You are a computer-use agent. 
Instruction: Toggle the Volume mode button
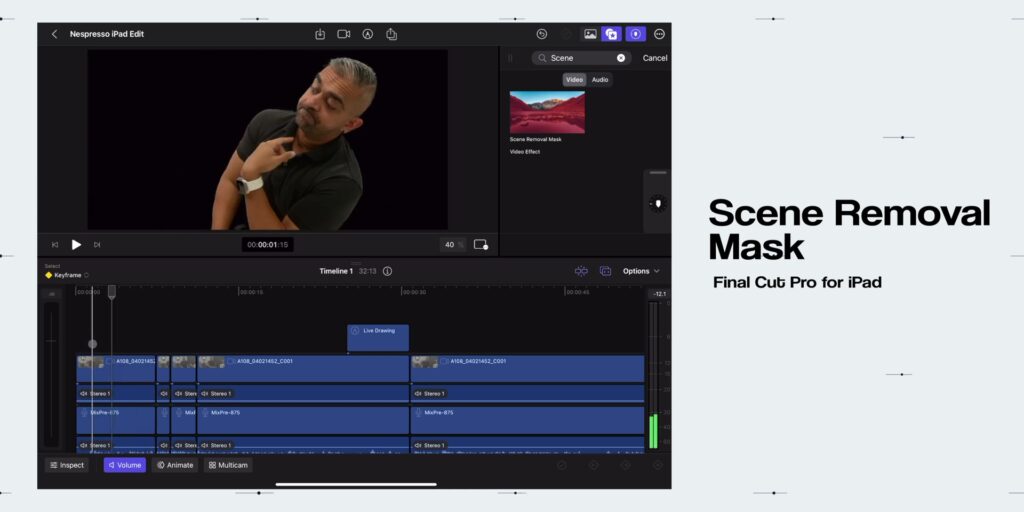click(125, 465)
